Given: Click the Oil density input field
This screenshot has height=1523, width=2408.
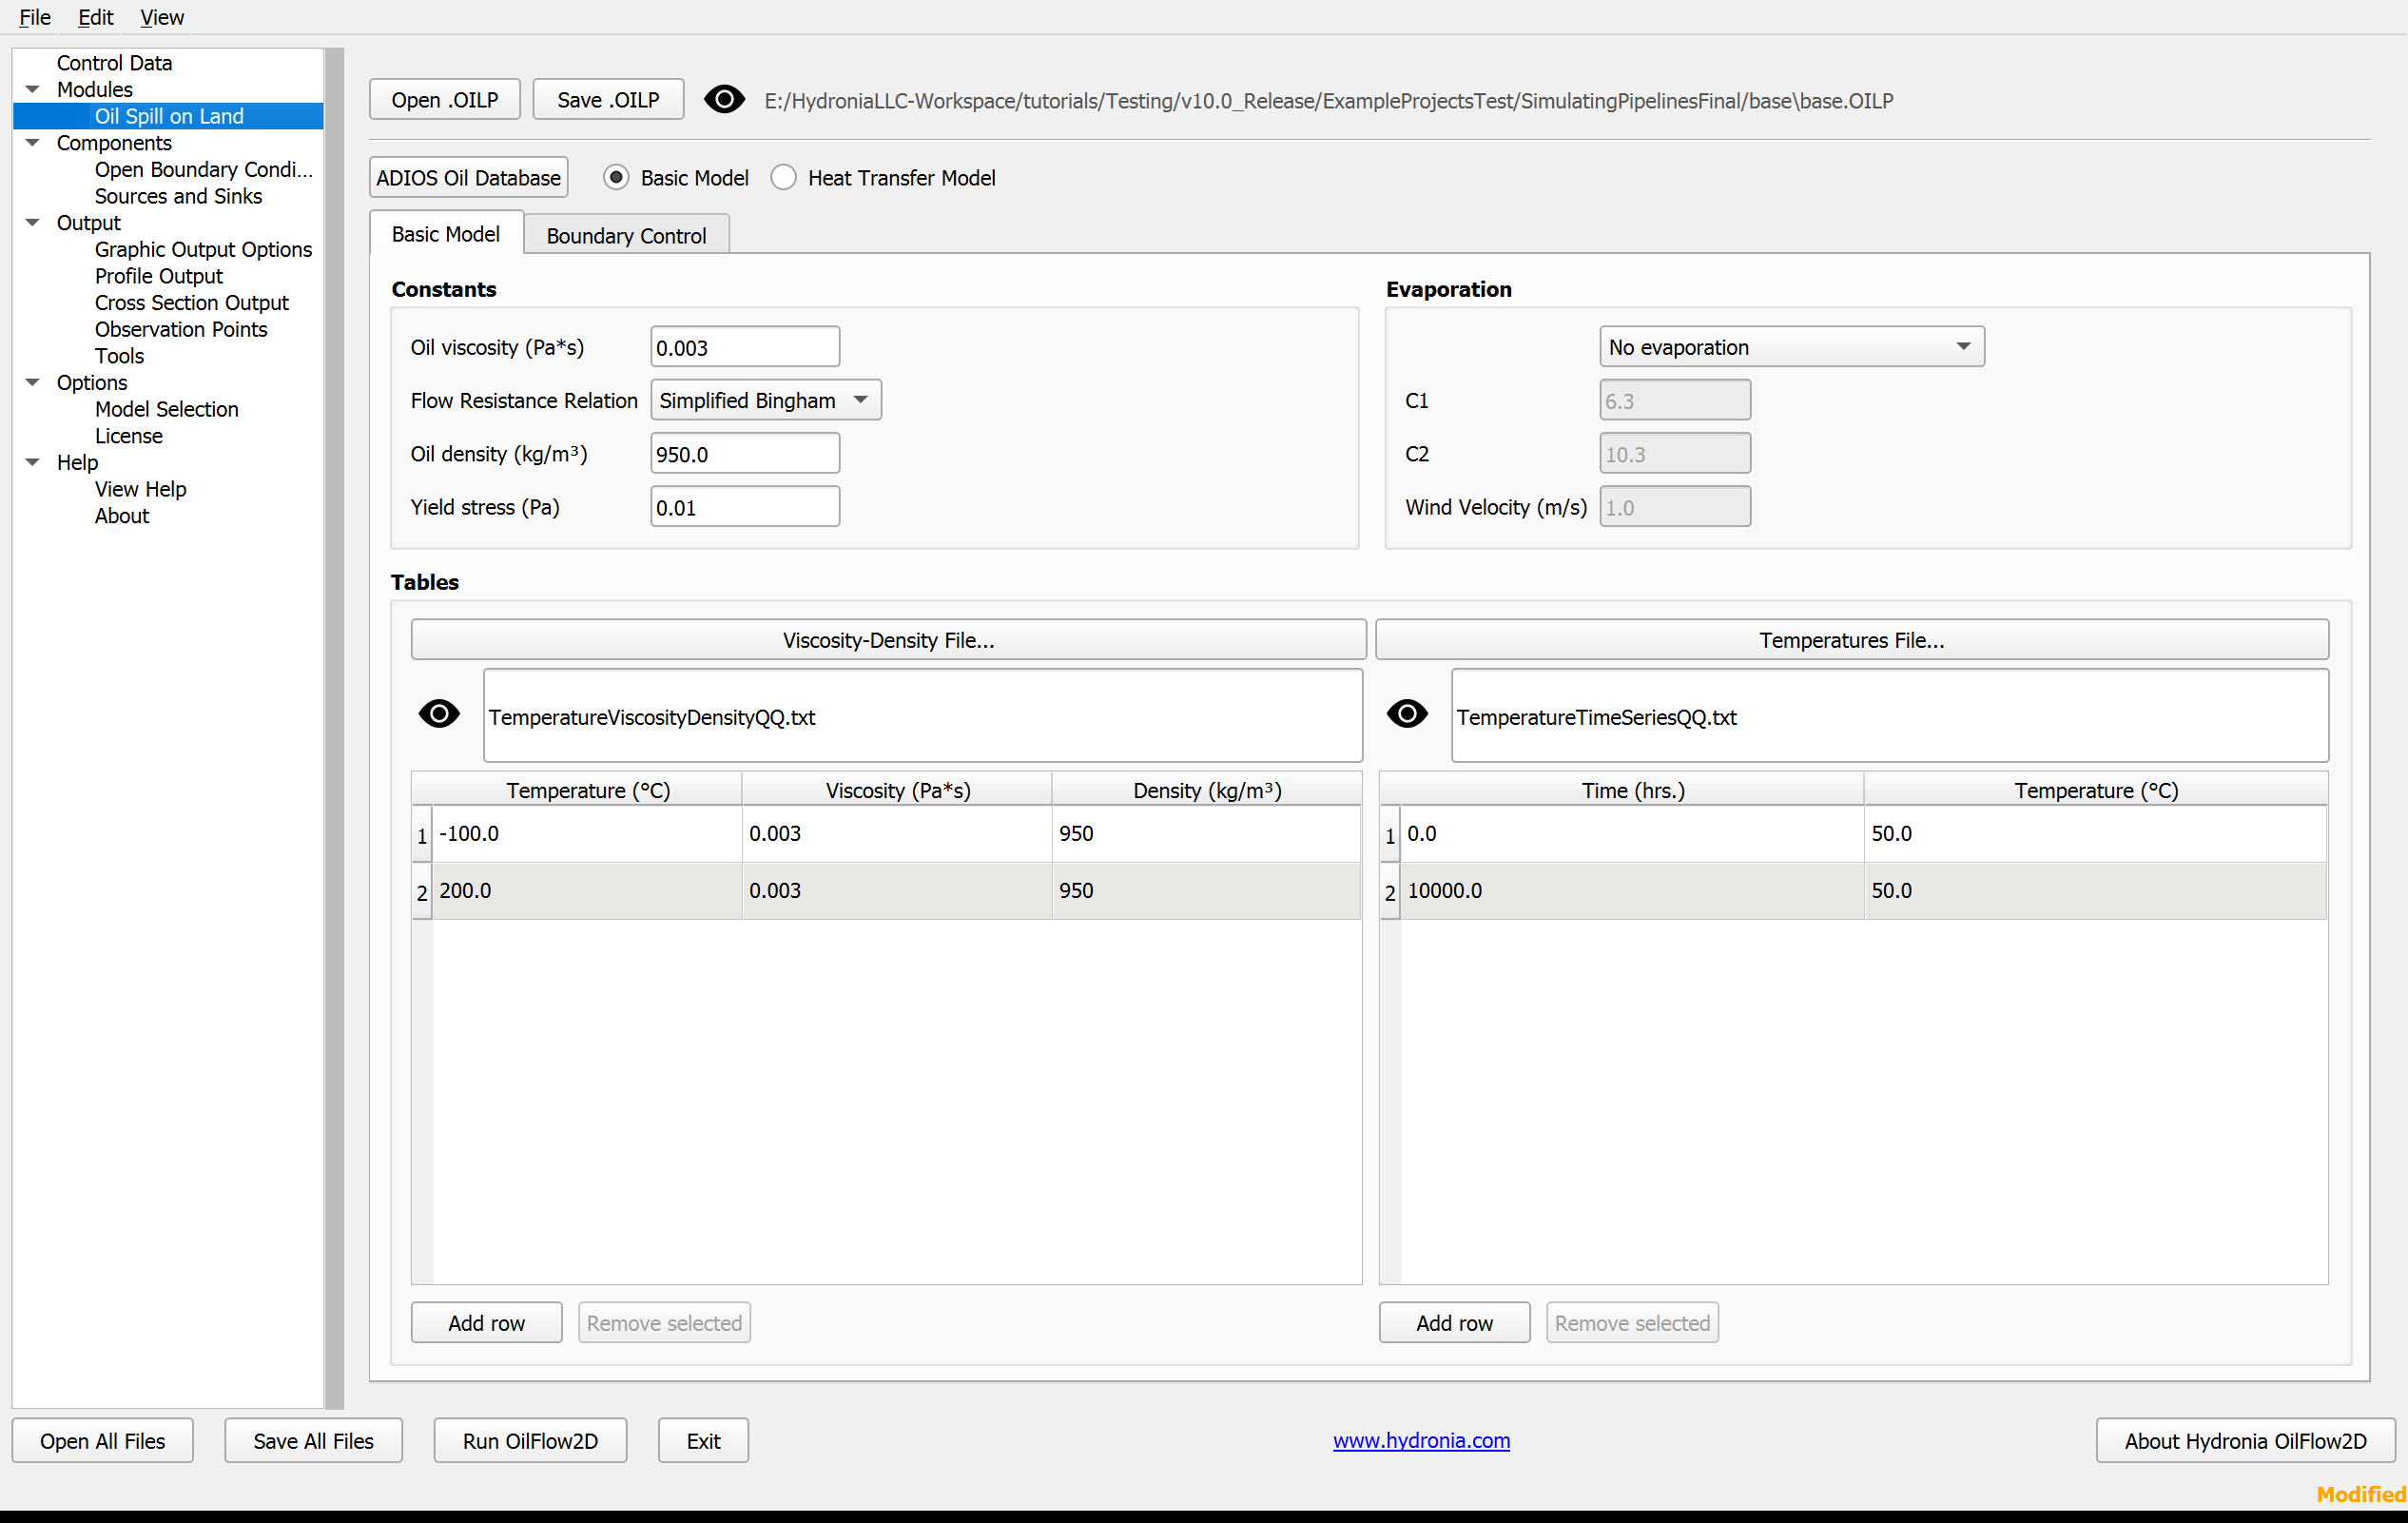Looking at the screenshot, I should tap(745, 454).
